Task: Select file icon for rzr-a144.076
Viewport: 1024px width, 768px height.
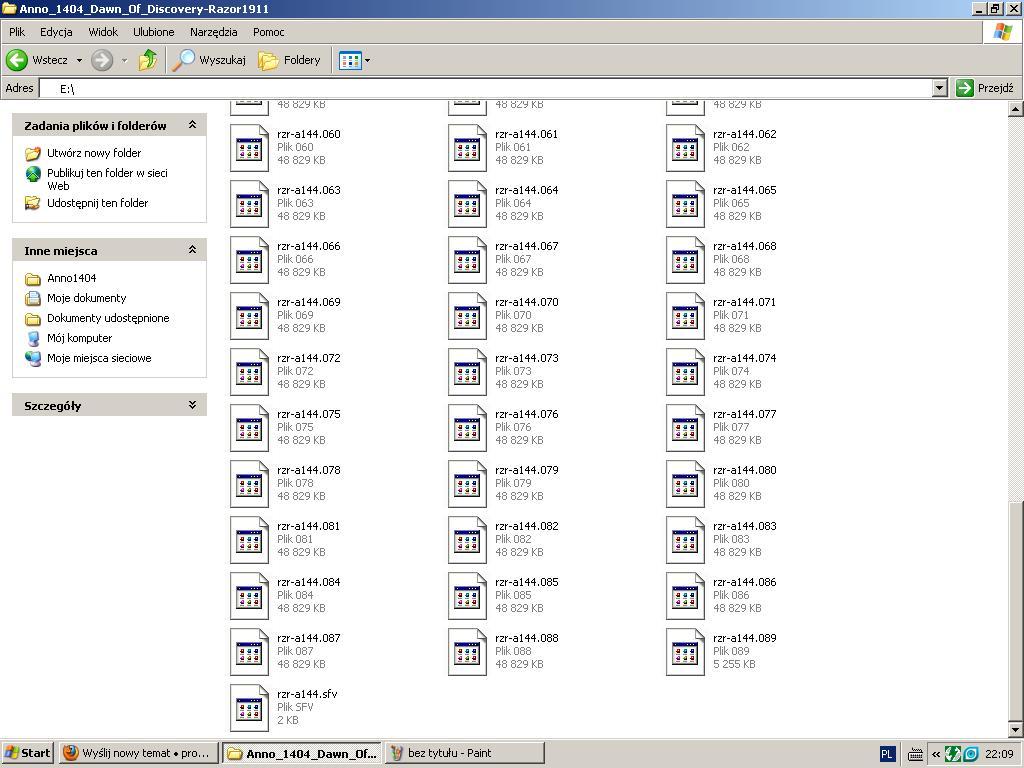Action: click(x=468, y=428)
